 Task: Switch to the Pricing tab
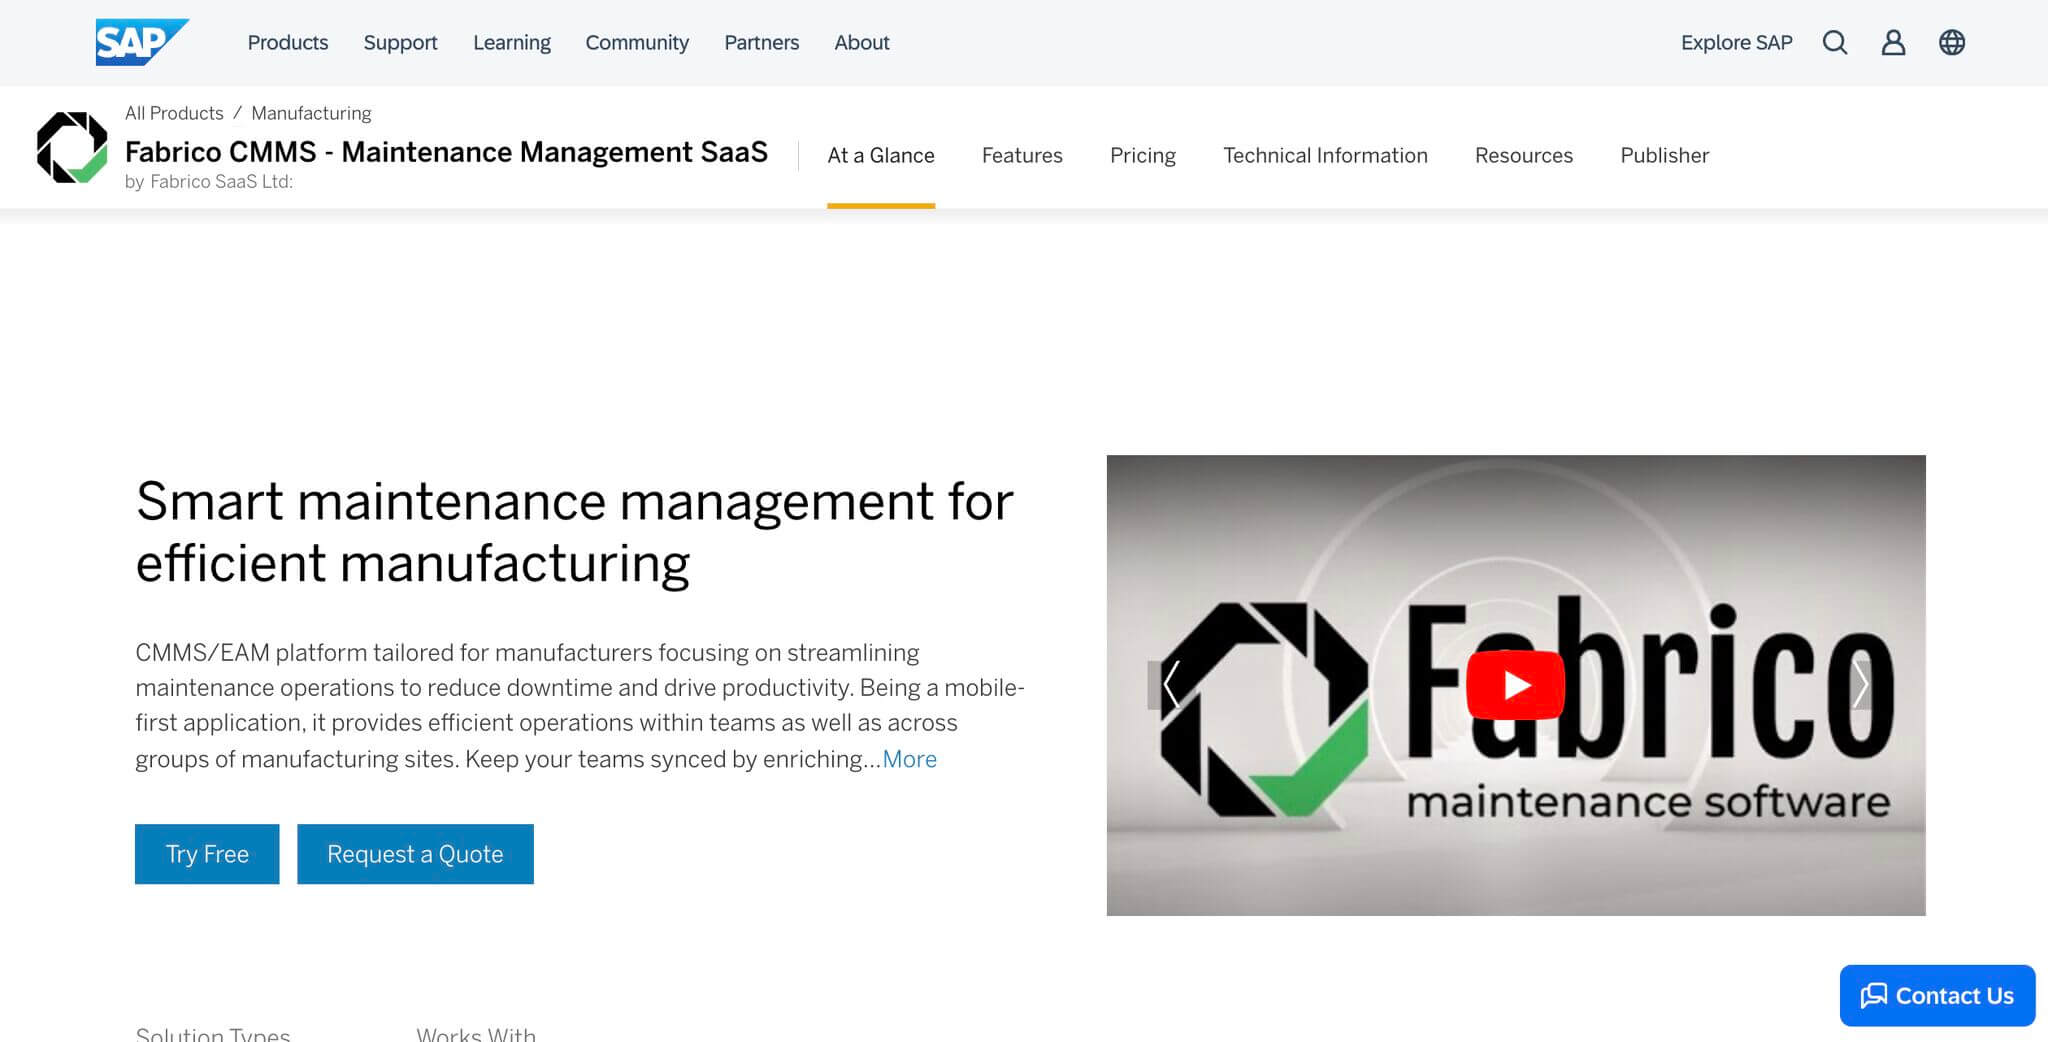1142,155
